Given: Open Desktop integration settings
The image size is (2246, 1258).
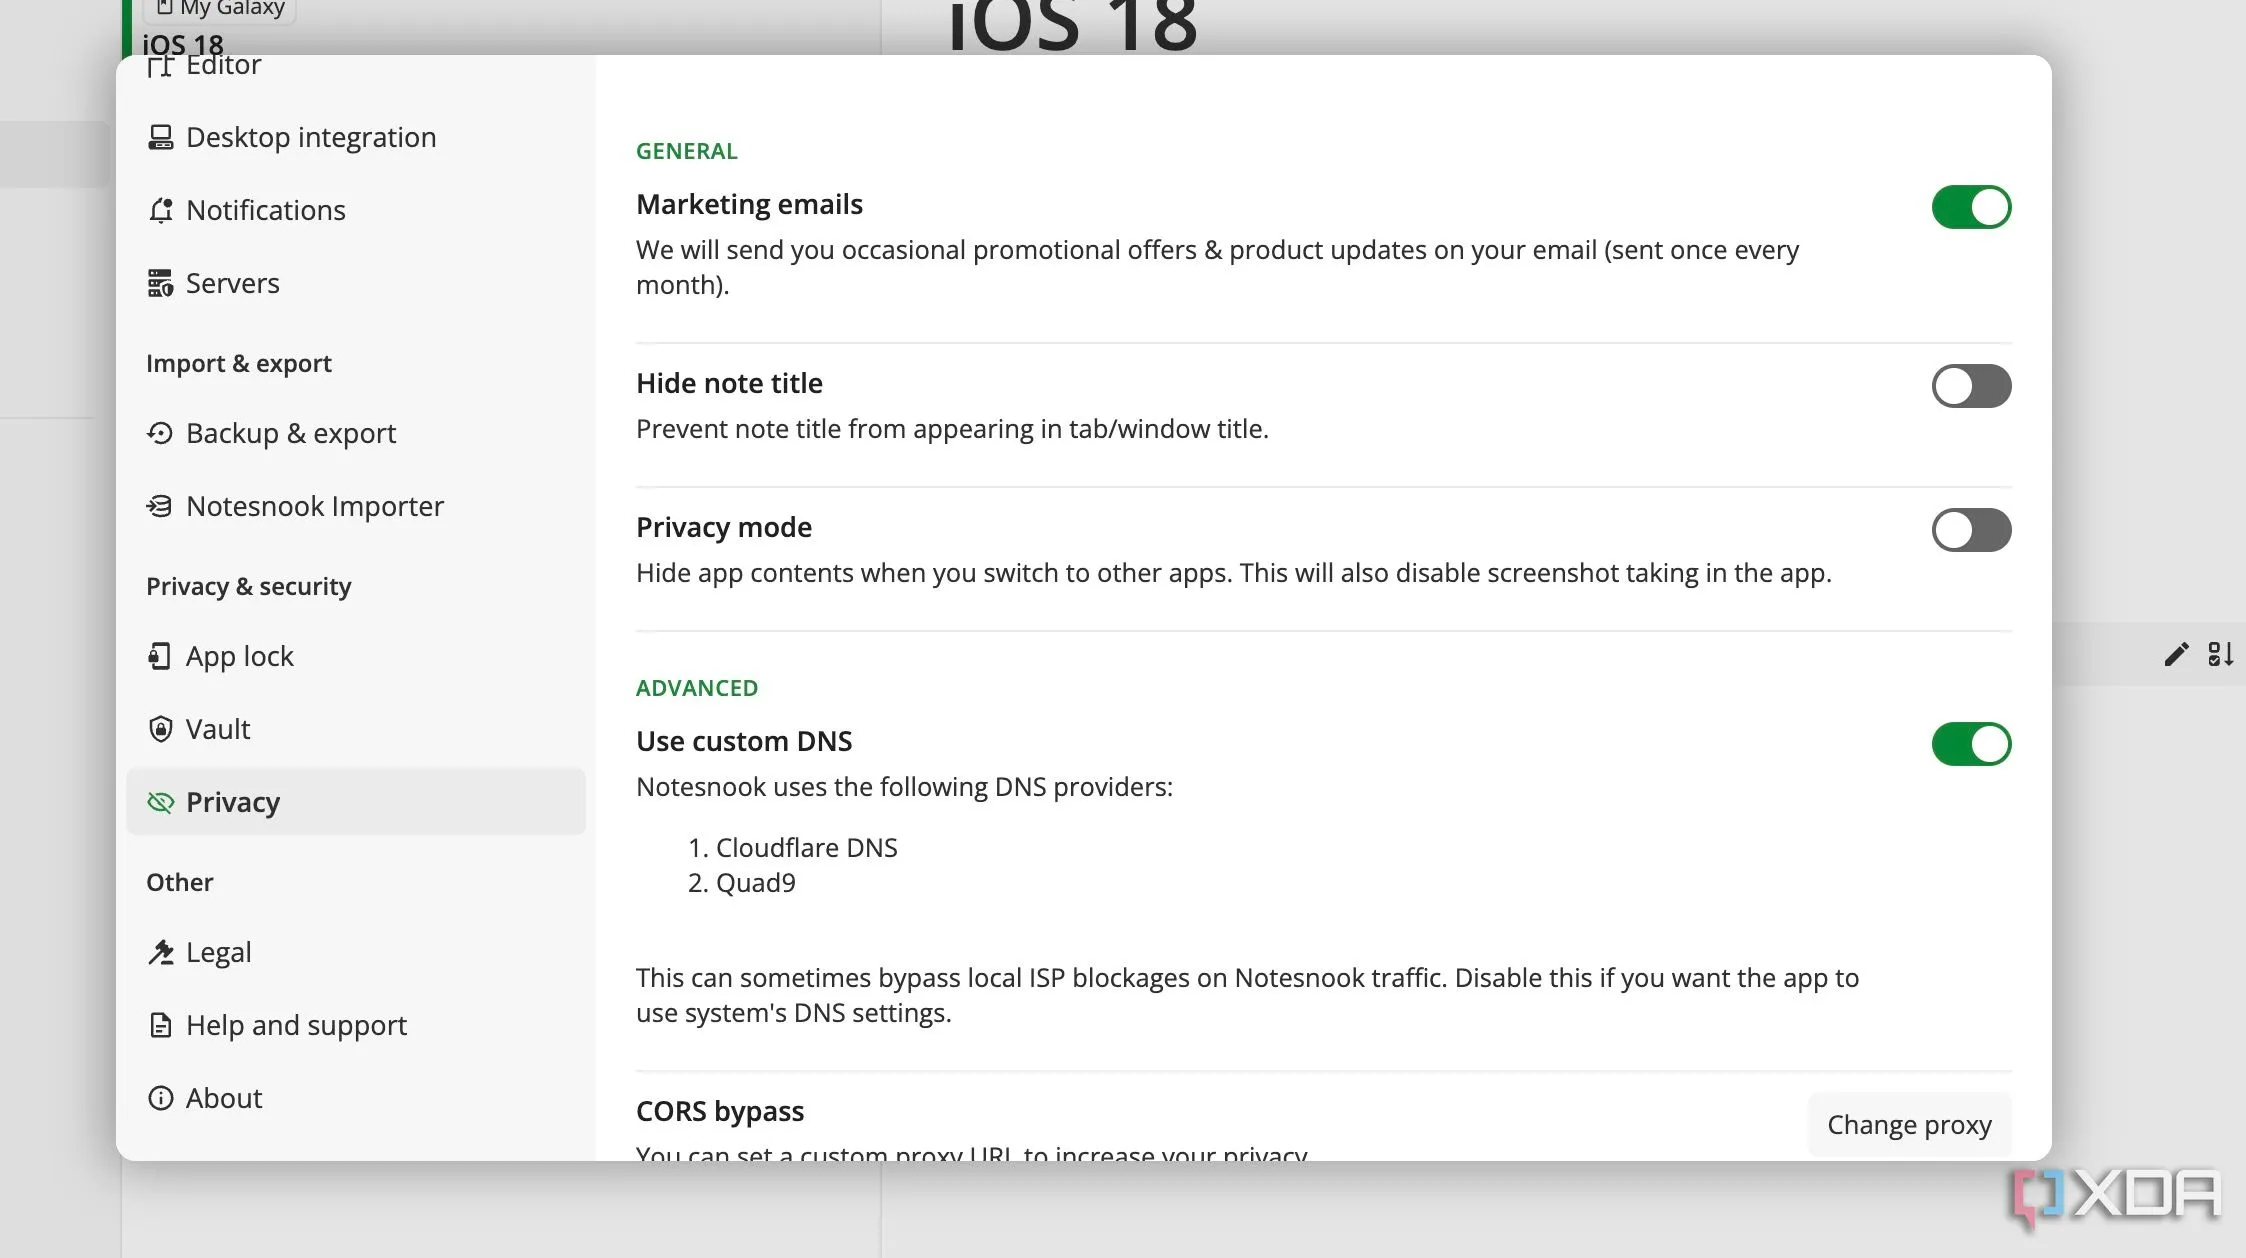Looking at the screenshot, I should (356, 137).
